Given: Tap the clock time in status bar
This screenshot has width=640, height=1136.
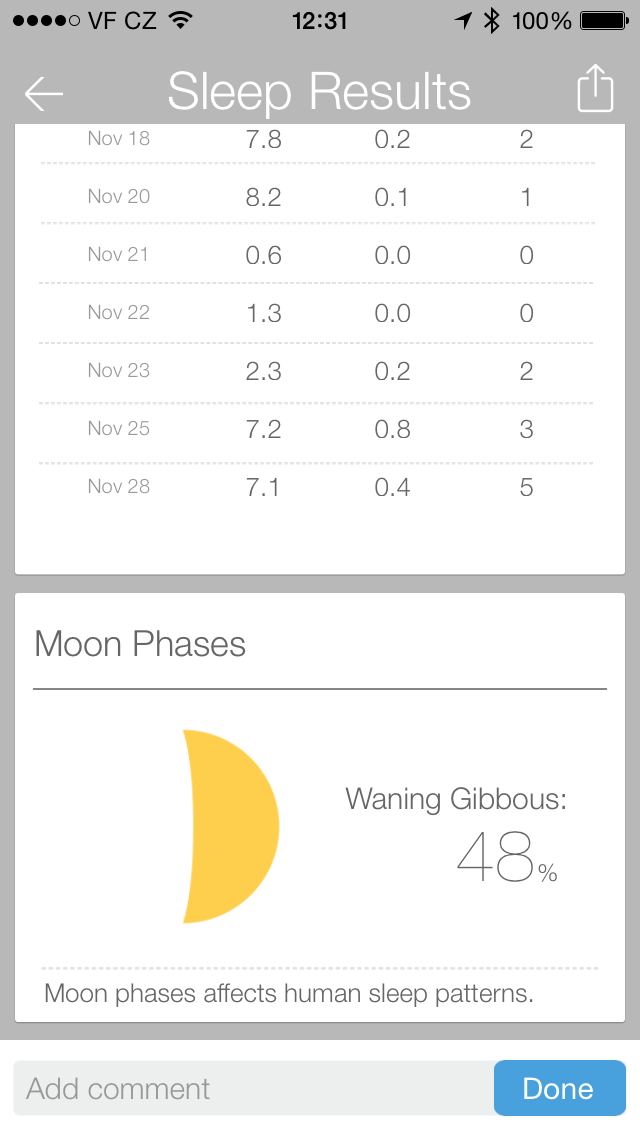Looking at the screenshot, I should coord(319,20).
